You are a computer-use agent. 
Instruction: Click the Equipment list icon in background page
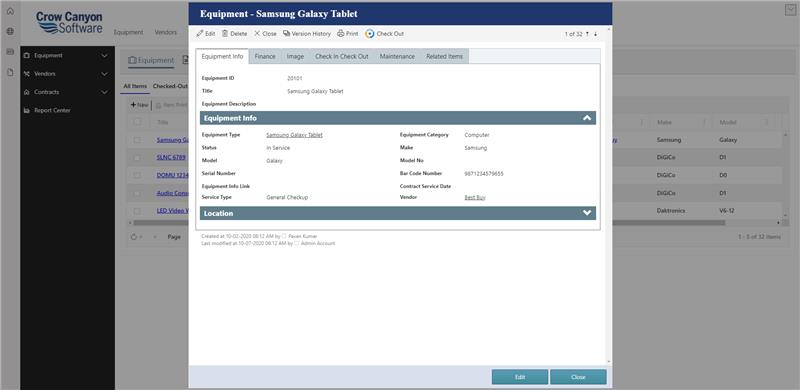click(132, 60)
